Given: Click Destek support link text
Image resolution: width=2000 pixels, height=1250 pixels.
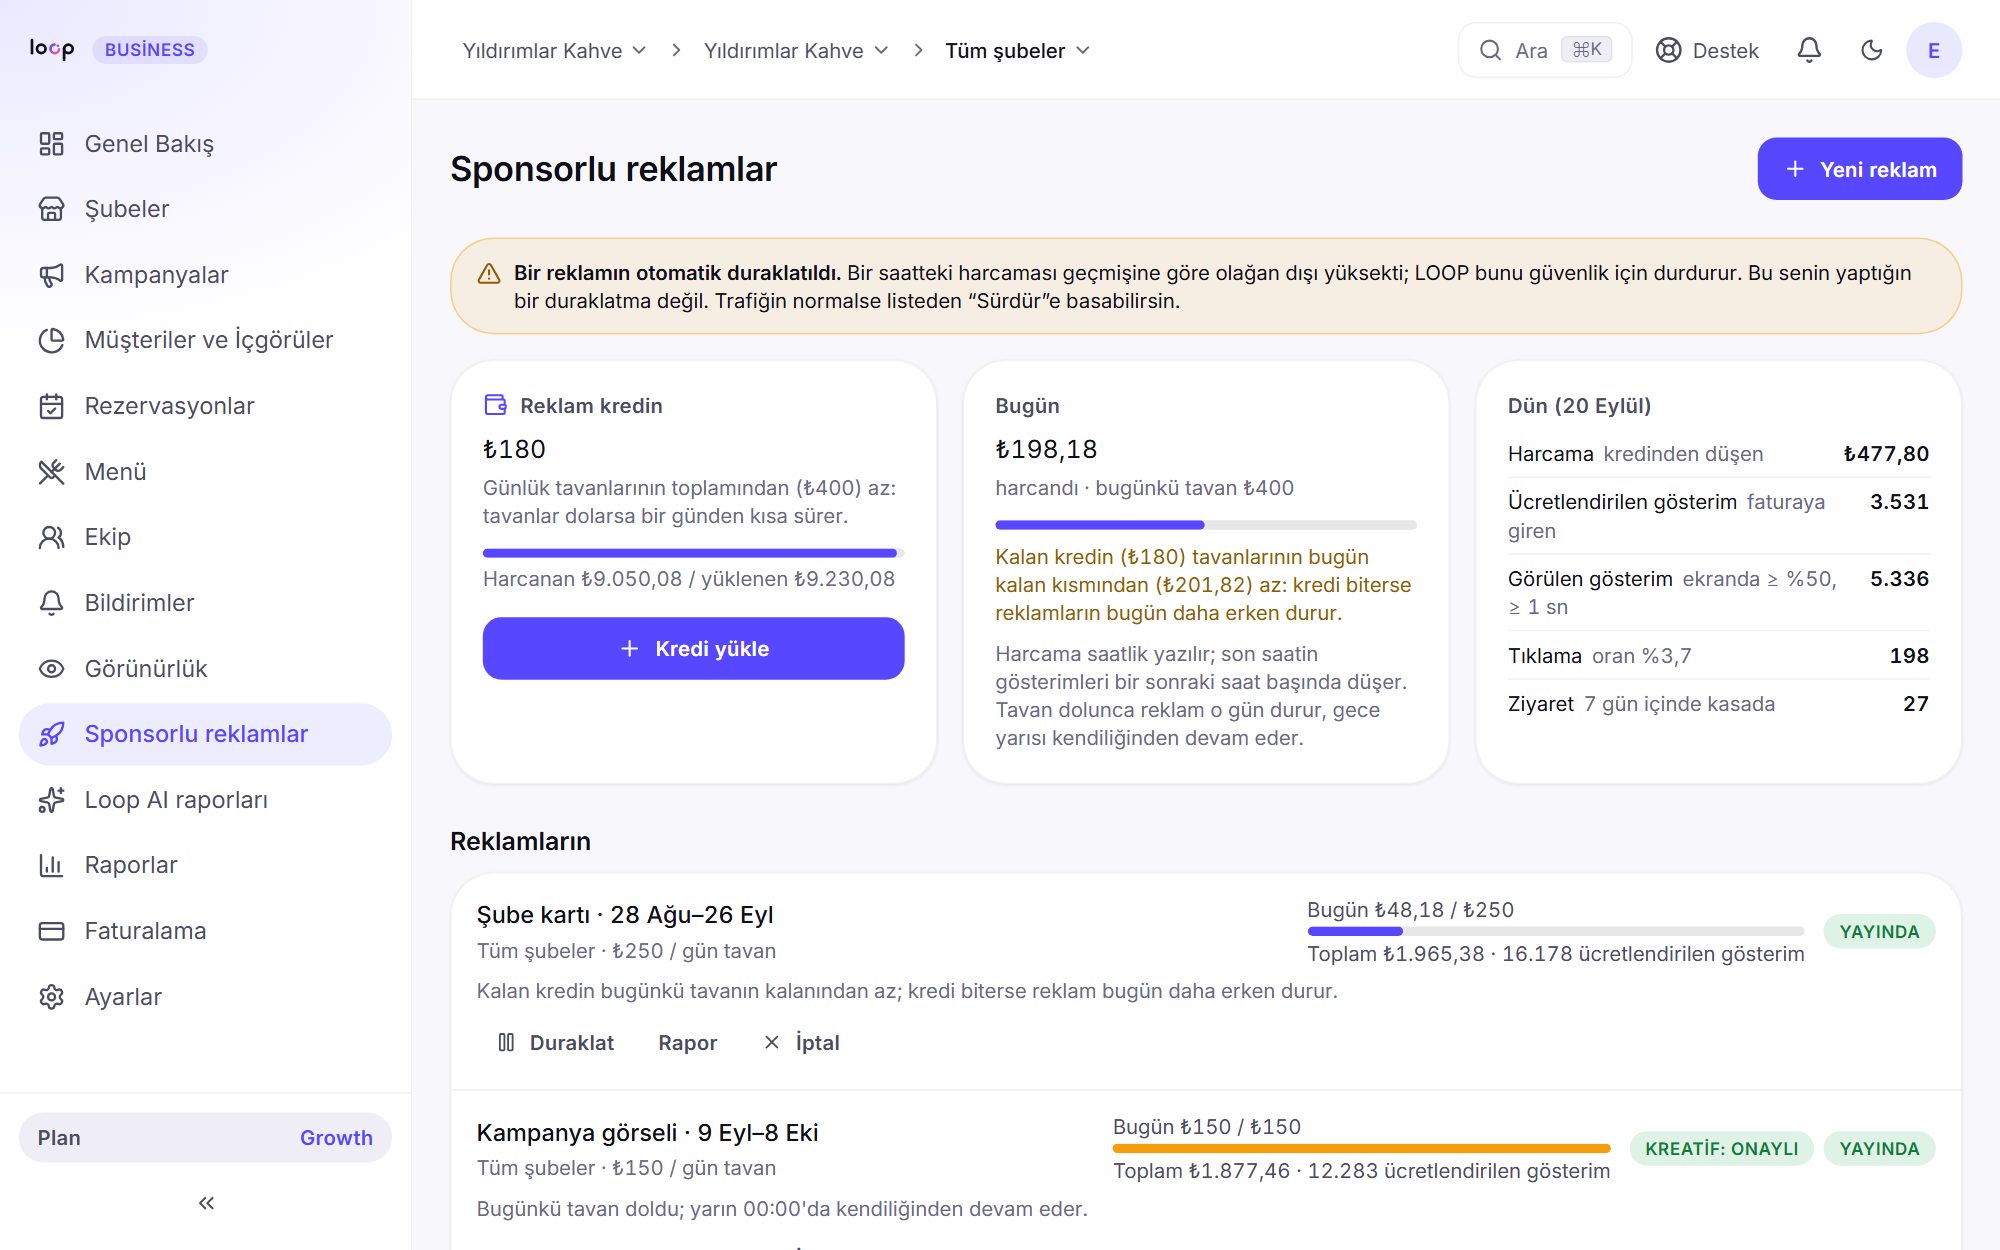Looking at the screenshot, I should [1725, 50].
